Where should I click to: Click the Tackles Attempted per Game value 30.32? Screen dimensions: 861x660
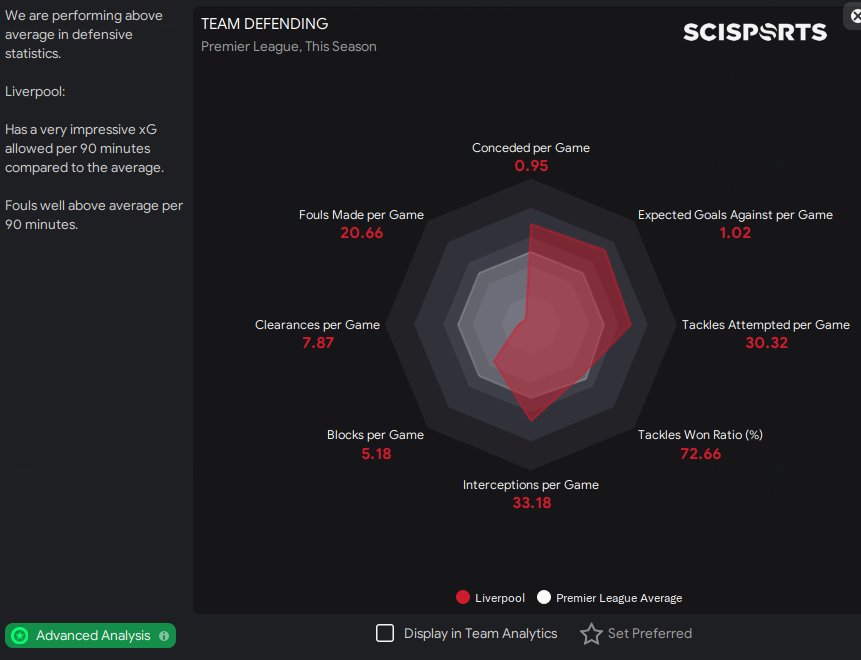tap(767, 343)
